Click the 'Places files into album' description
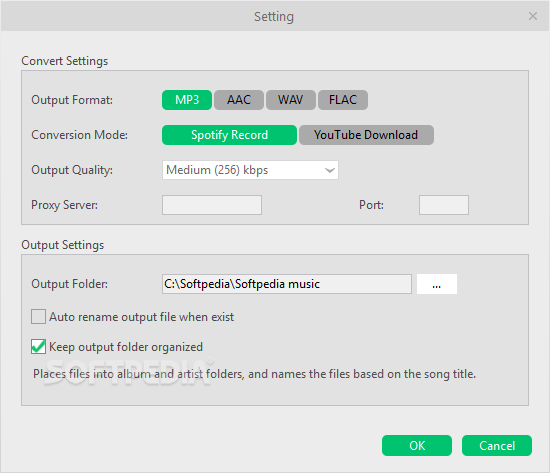550x473 pixels. (x=254, y=374)
